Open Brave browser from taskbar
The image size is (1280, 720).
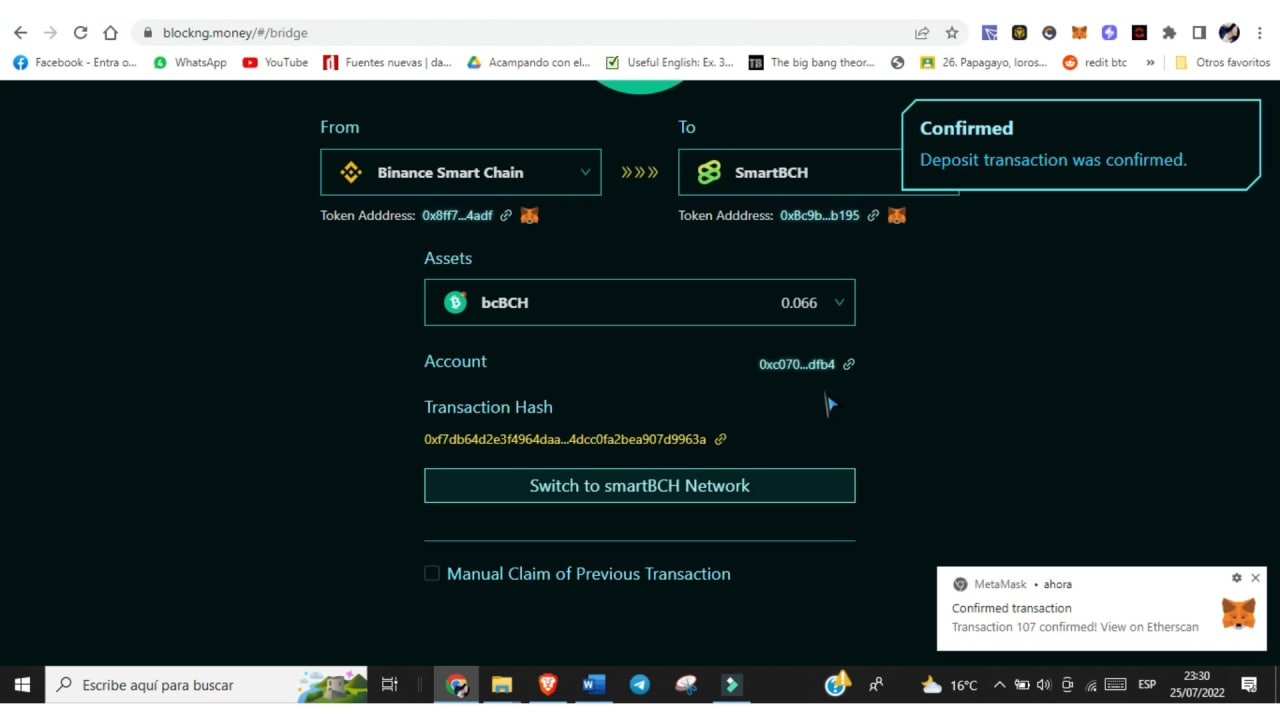point(548,685)
